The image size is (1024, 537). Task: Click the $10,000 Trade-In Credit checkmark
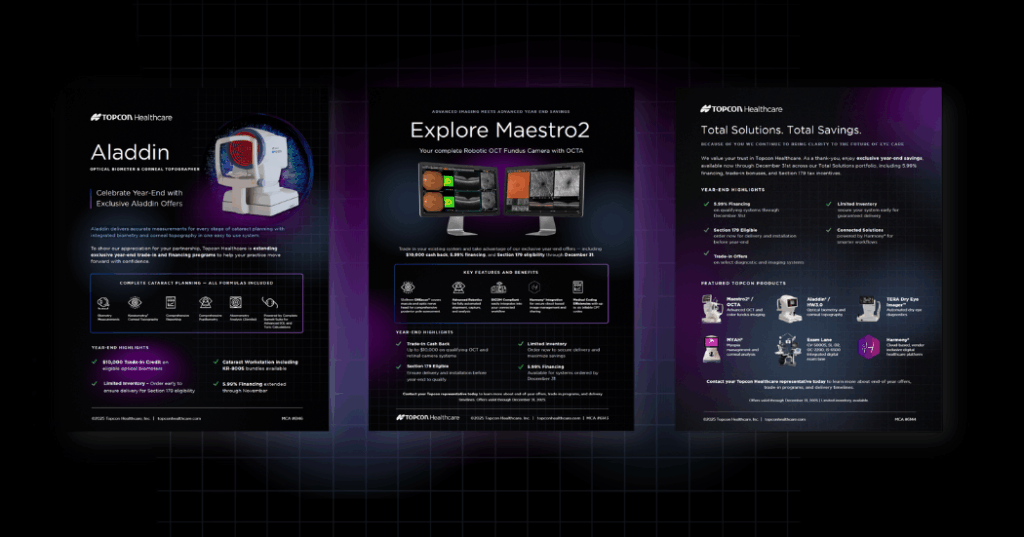93,363
